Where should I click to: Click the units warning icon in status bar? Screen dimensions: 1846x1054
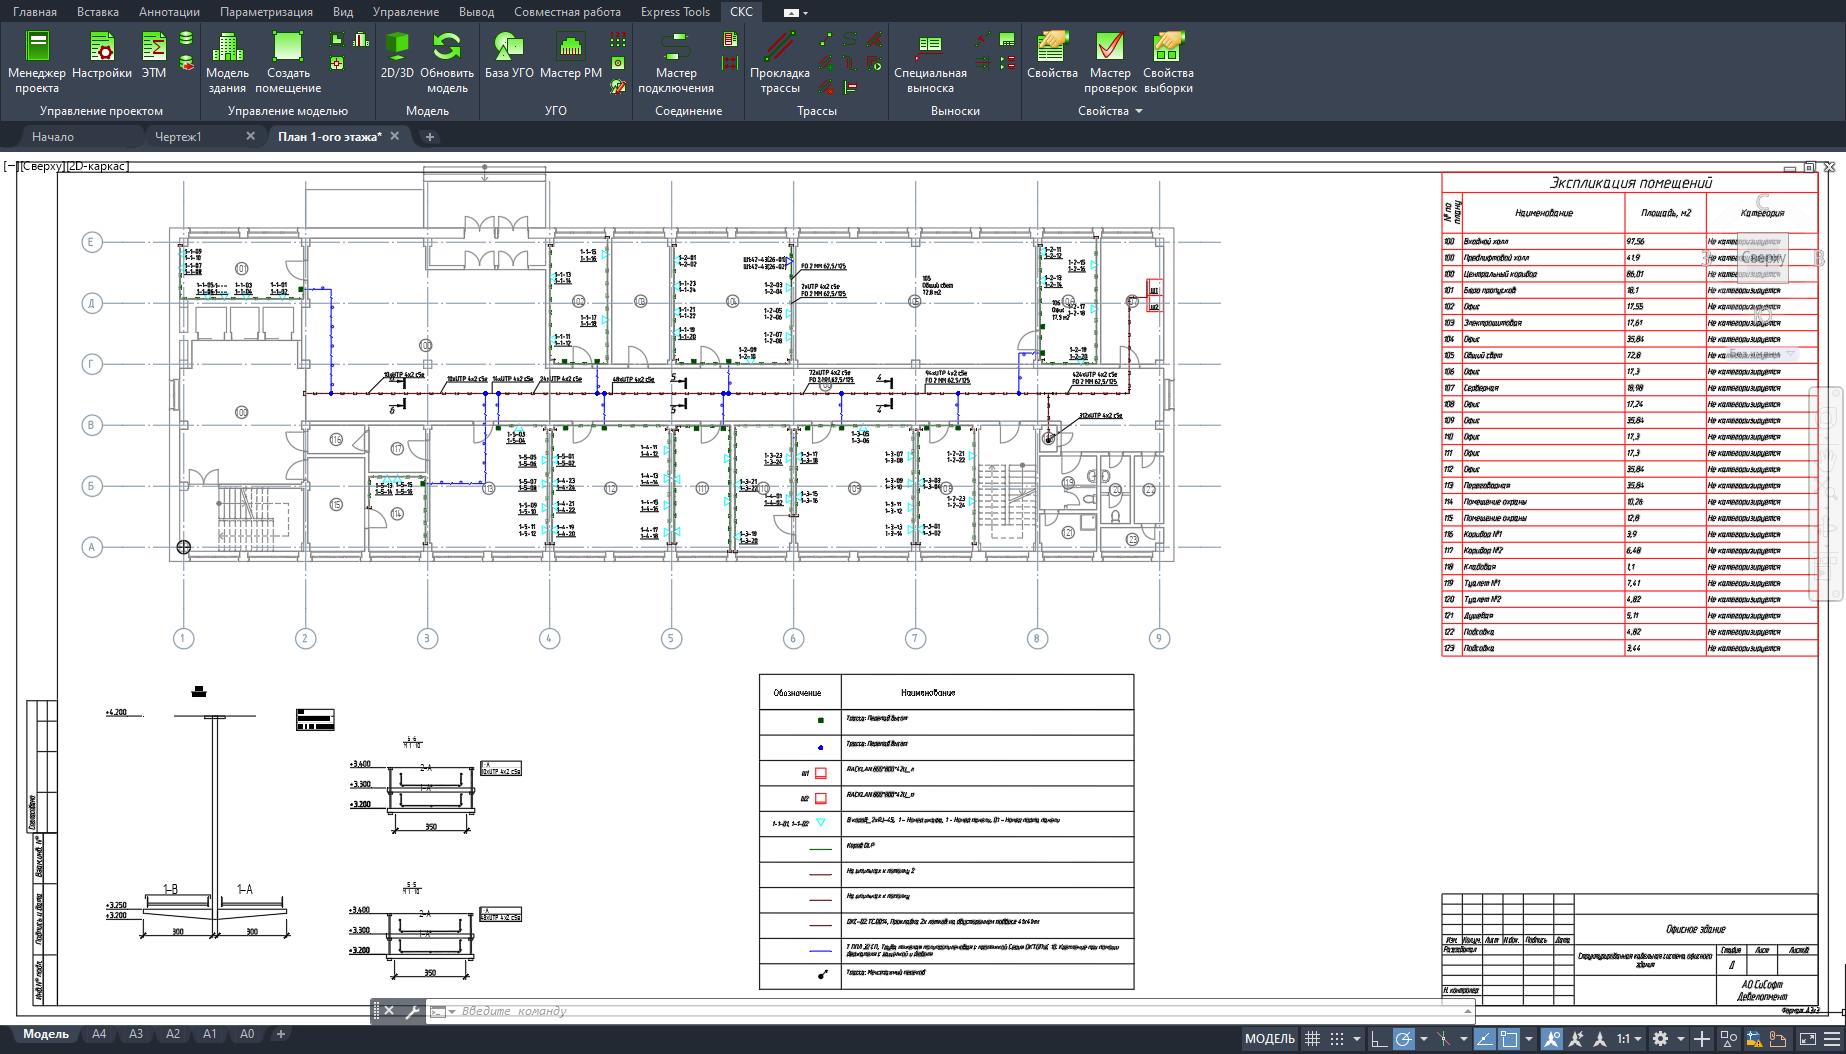click(1753, 1039)
